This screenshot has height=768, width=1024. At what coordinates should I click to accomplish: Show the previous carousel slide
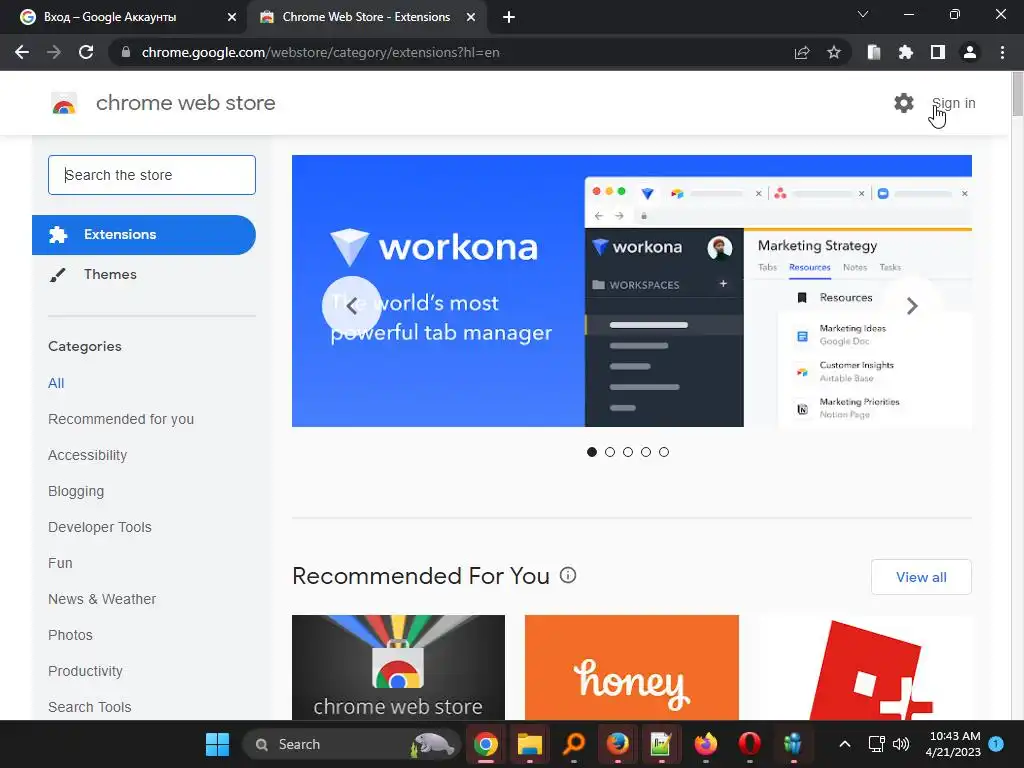pos(351,306)
